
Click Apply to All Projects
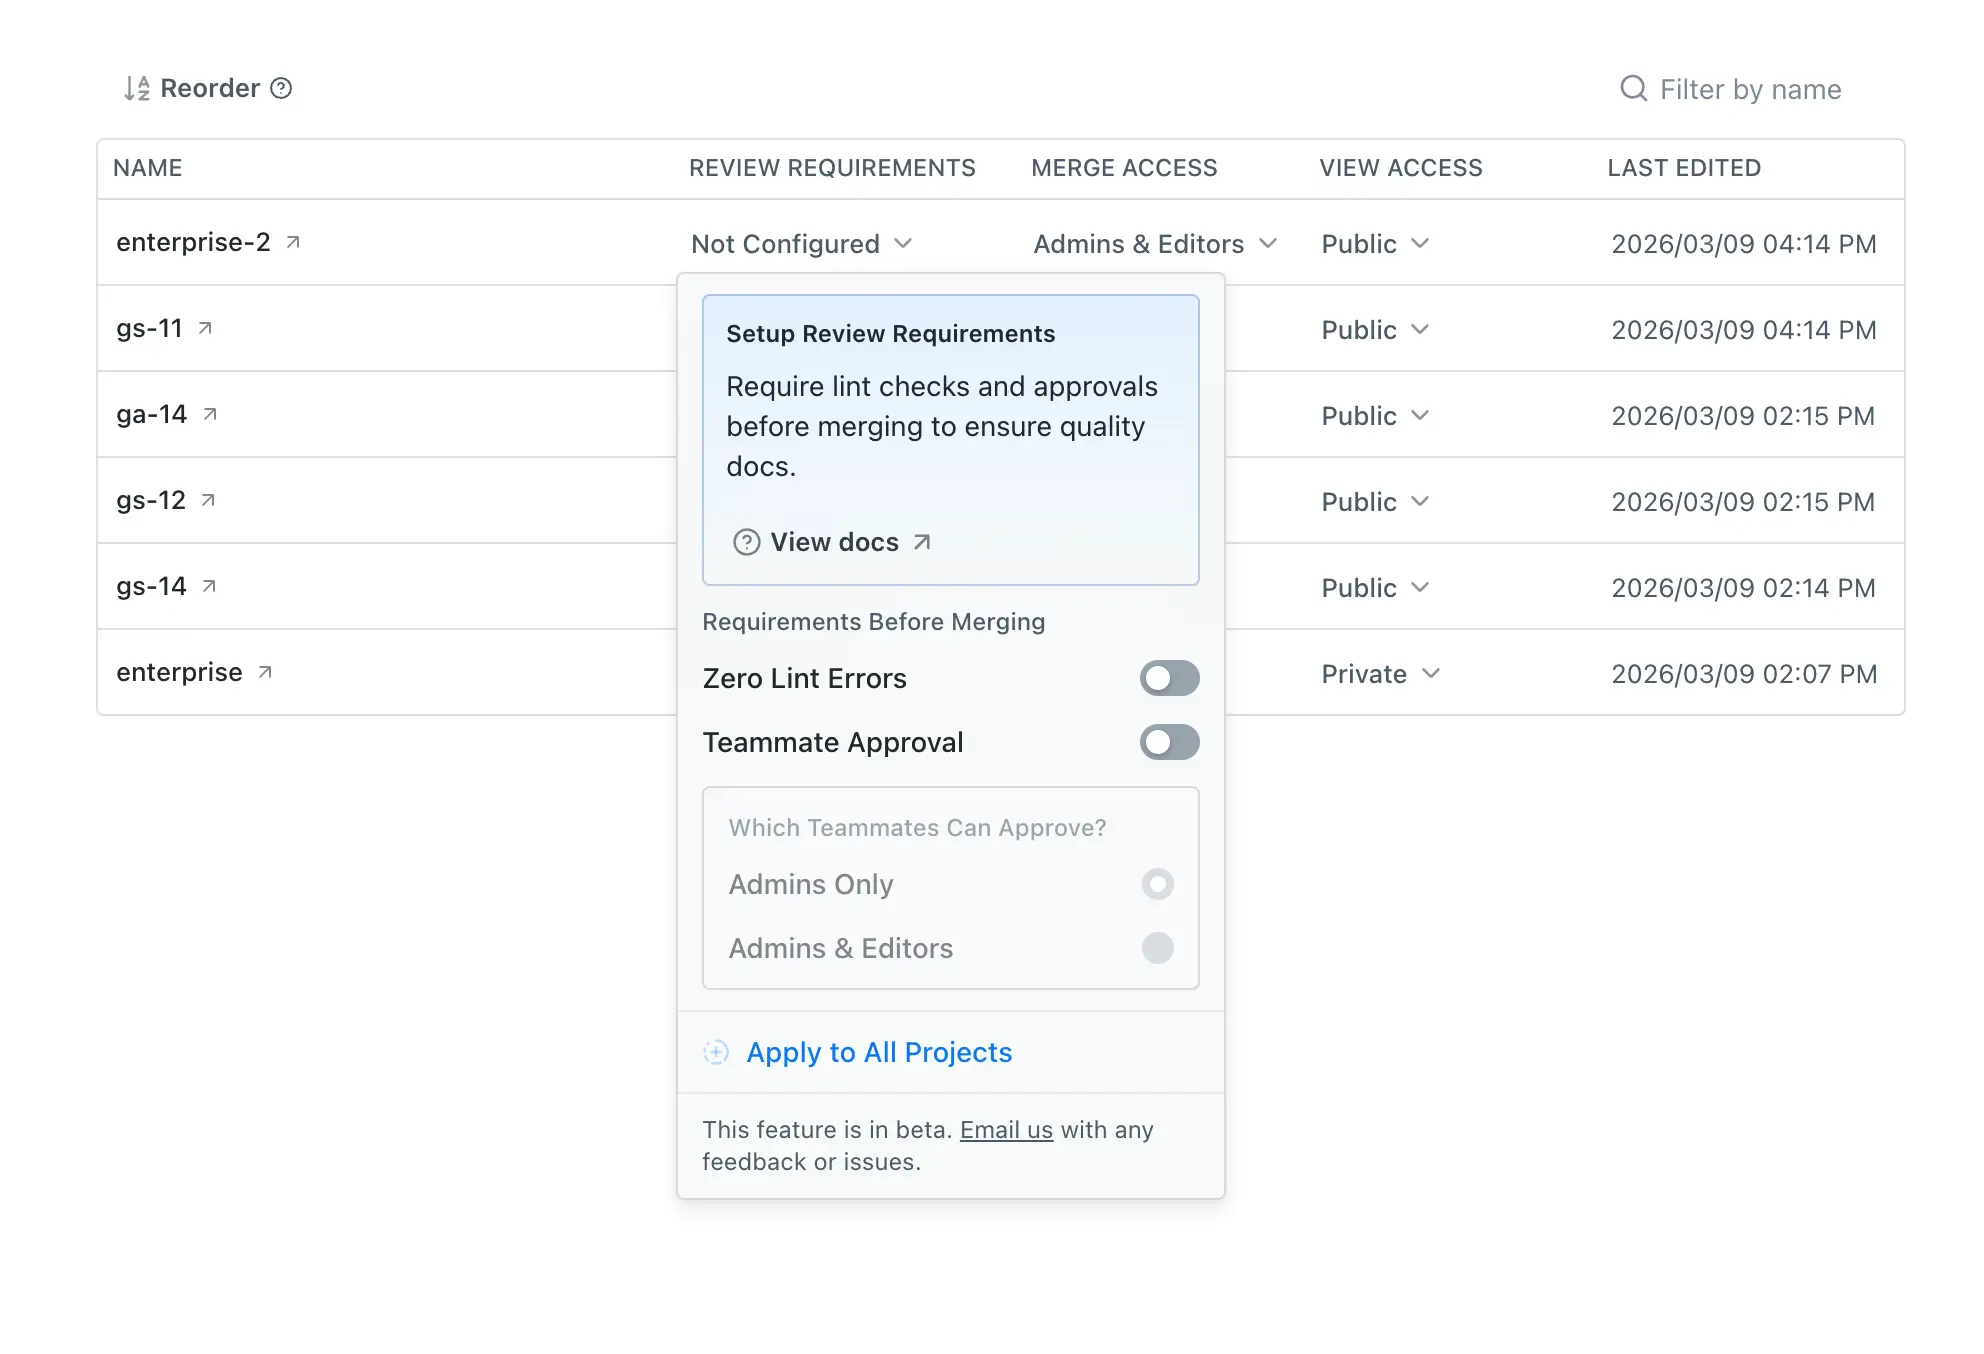pyautogui.click(x=878, y=1052)
